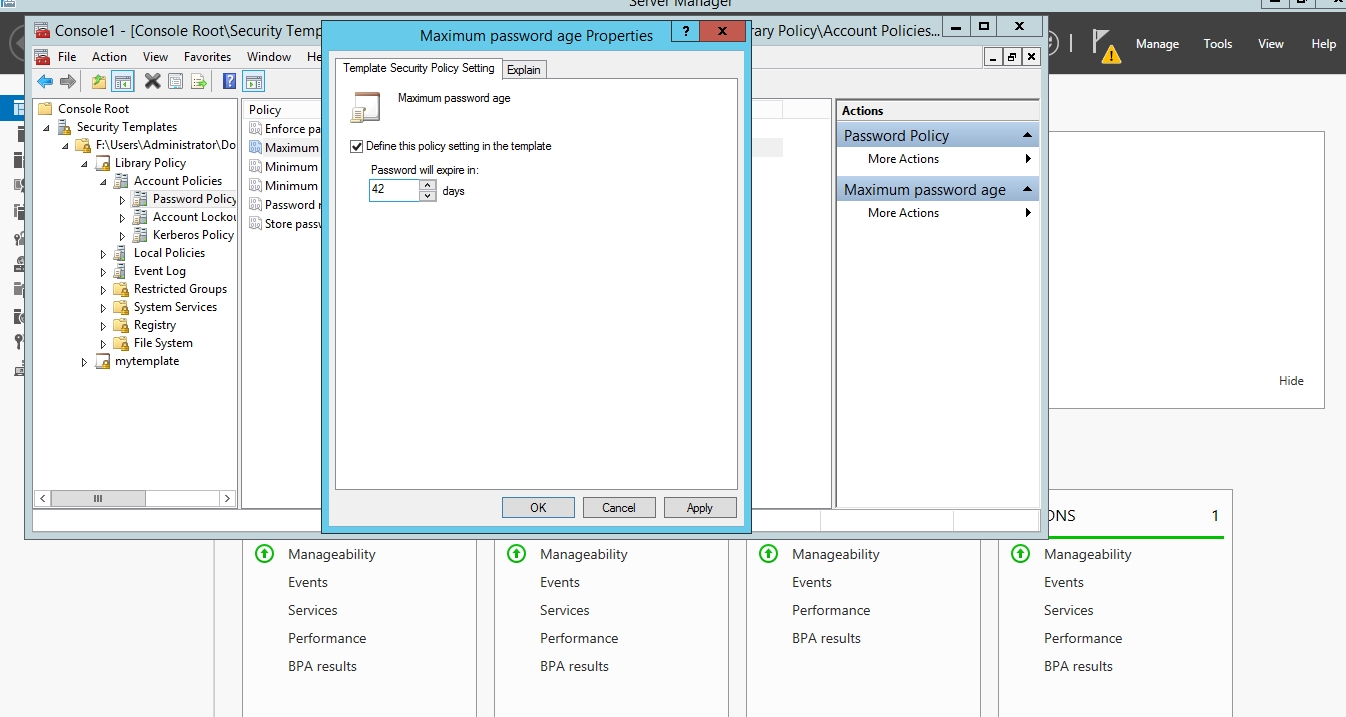Viewport: 1346px width, 717px height.
Task: Click the password expiry days input field
Action: coord(394,190)
